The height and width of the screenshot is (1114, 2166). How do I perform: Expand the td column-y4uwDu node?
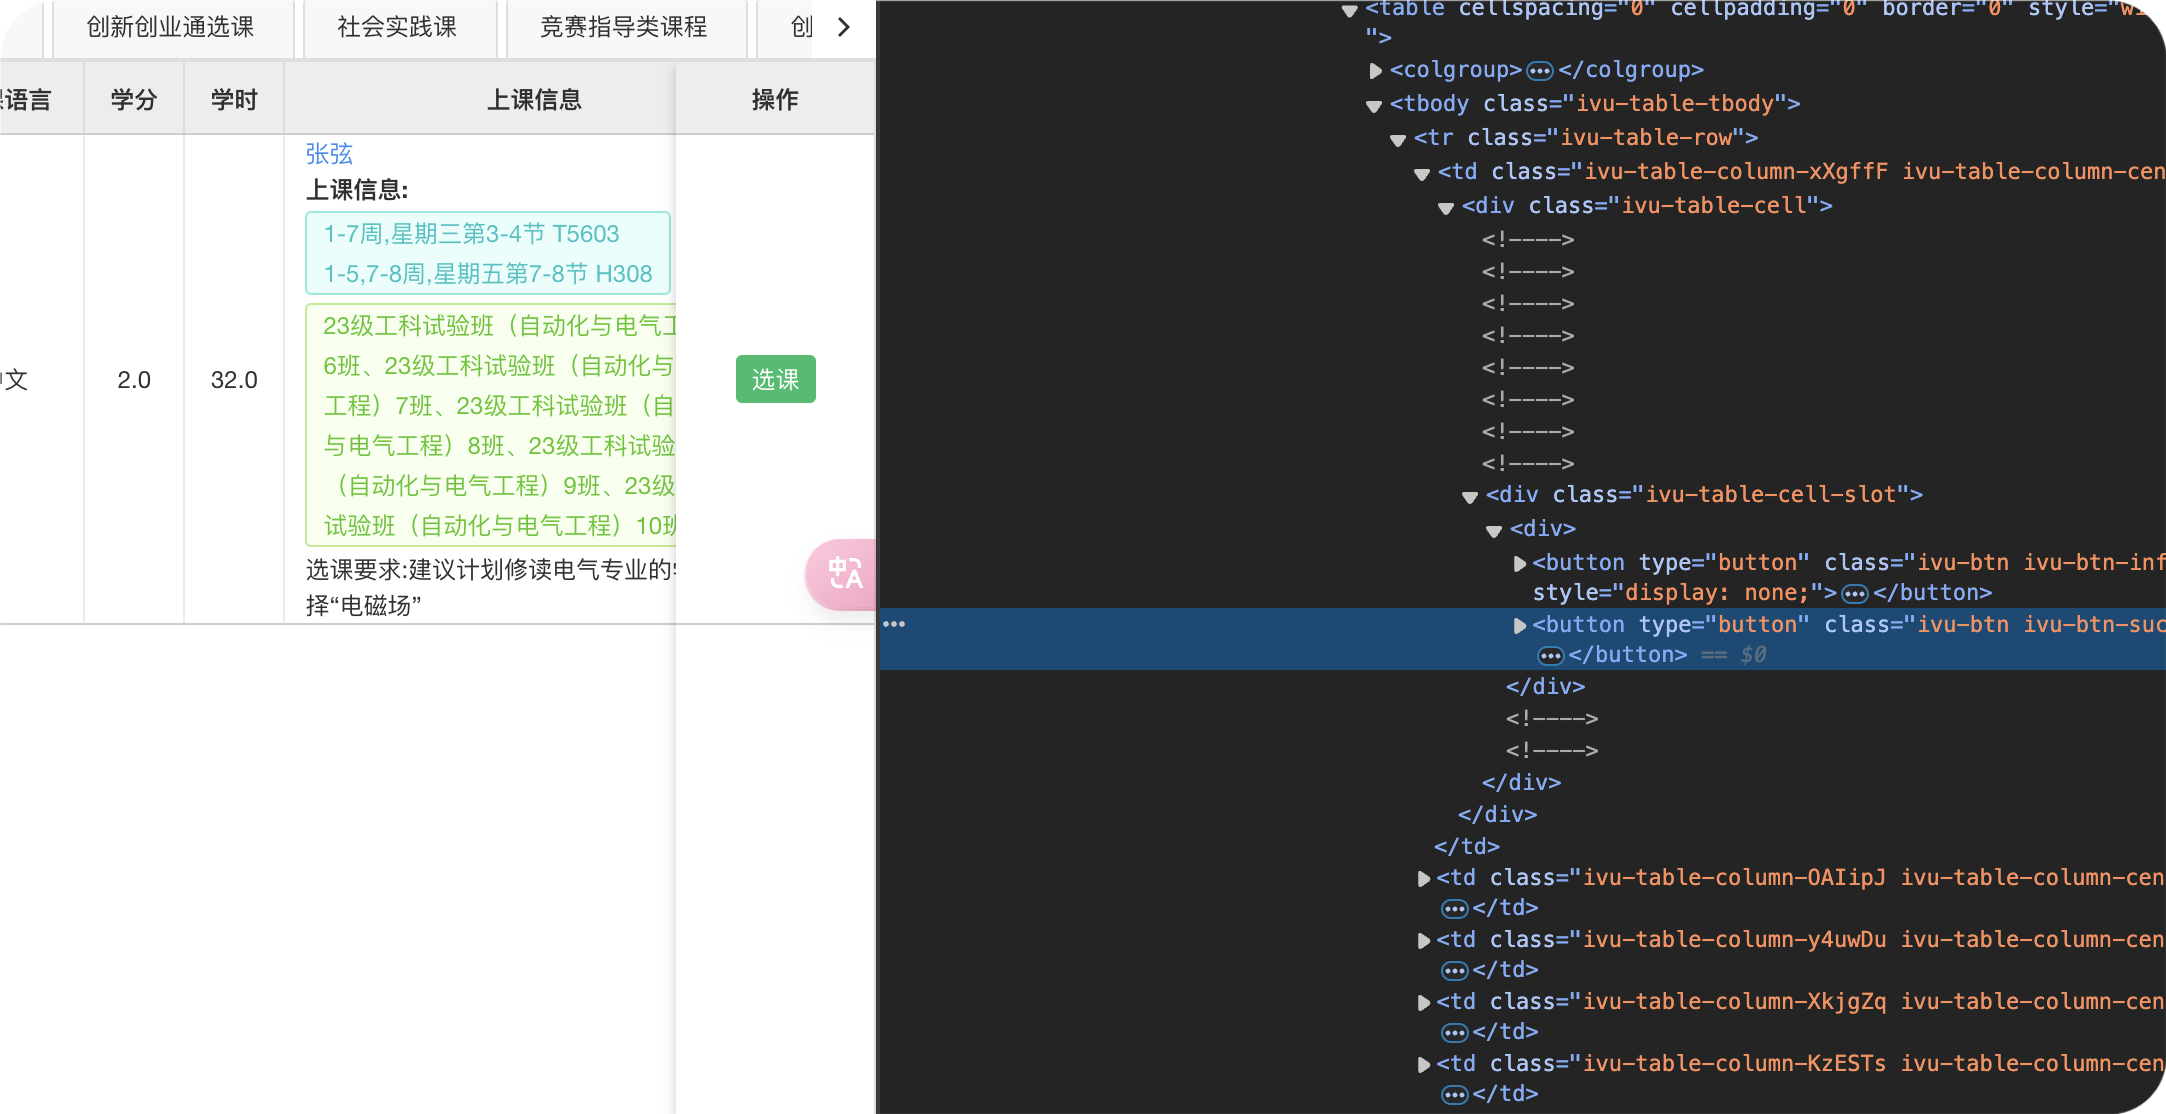1423,940
